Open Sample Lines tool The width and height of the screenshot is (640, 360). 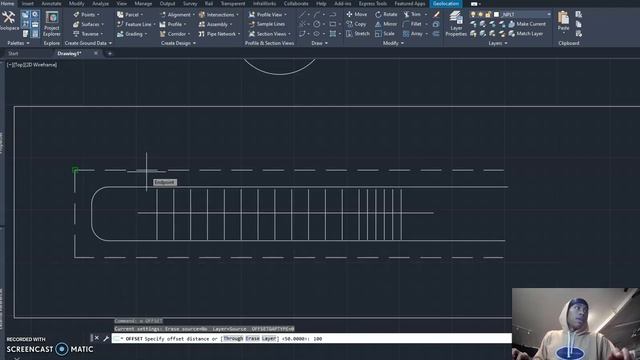pos(267,24)
